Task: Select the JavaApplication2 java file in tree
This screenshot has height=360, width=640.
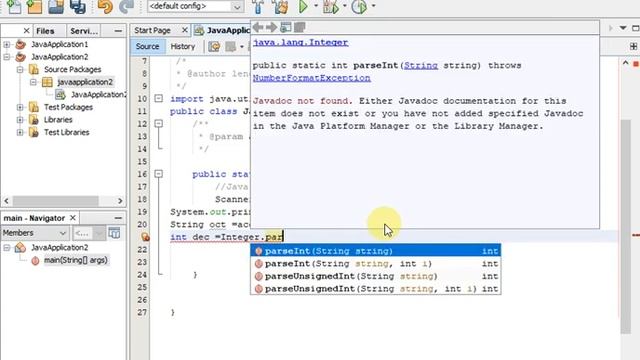Action: (98, 95)
